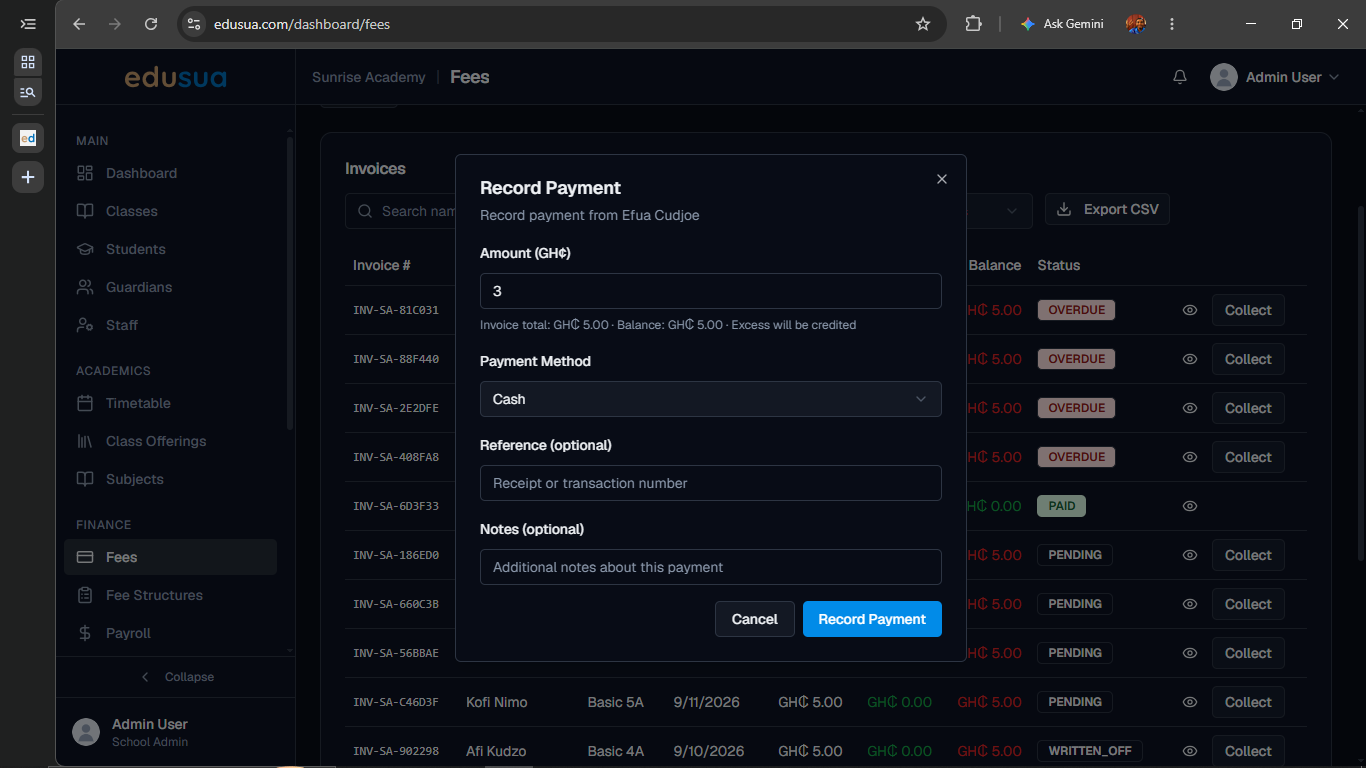Open Fee Structures in the sidebar
The width and height of the screenshot is (1366, 768).
tap(170, 595)
